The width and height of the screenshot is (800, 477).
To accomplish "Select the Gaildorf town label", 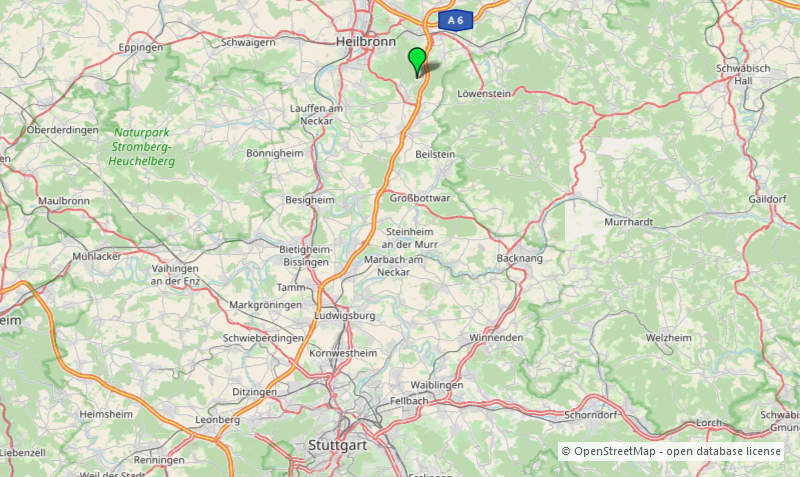I will tap(767, 199).
